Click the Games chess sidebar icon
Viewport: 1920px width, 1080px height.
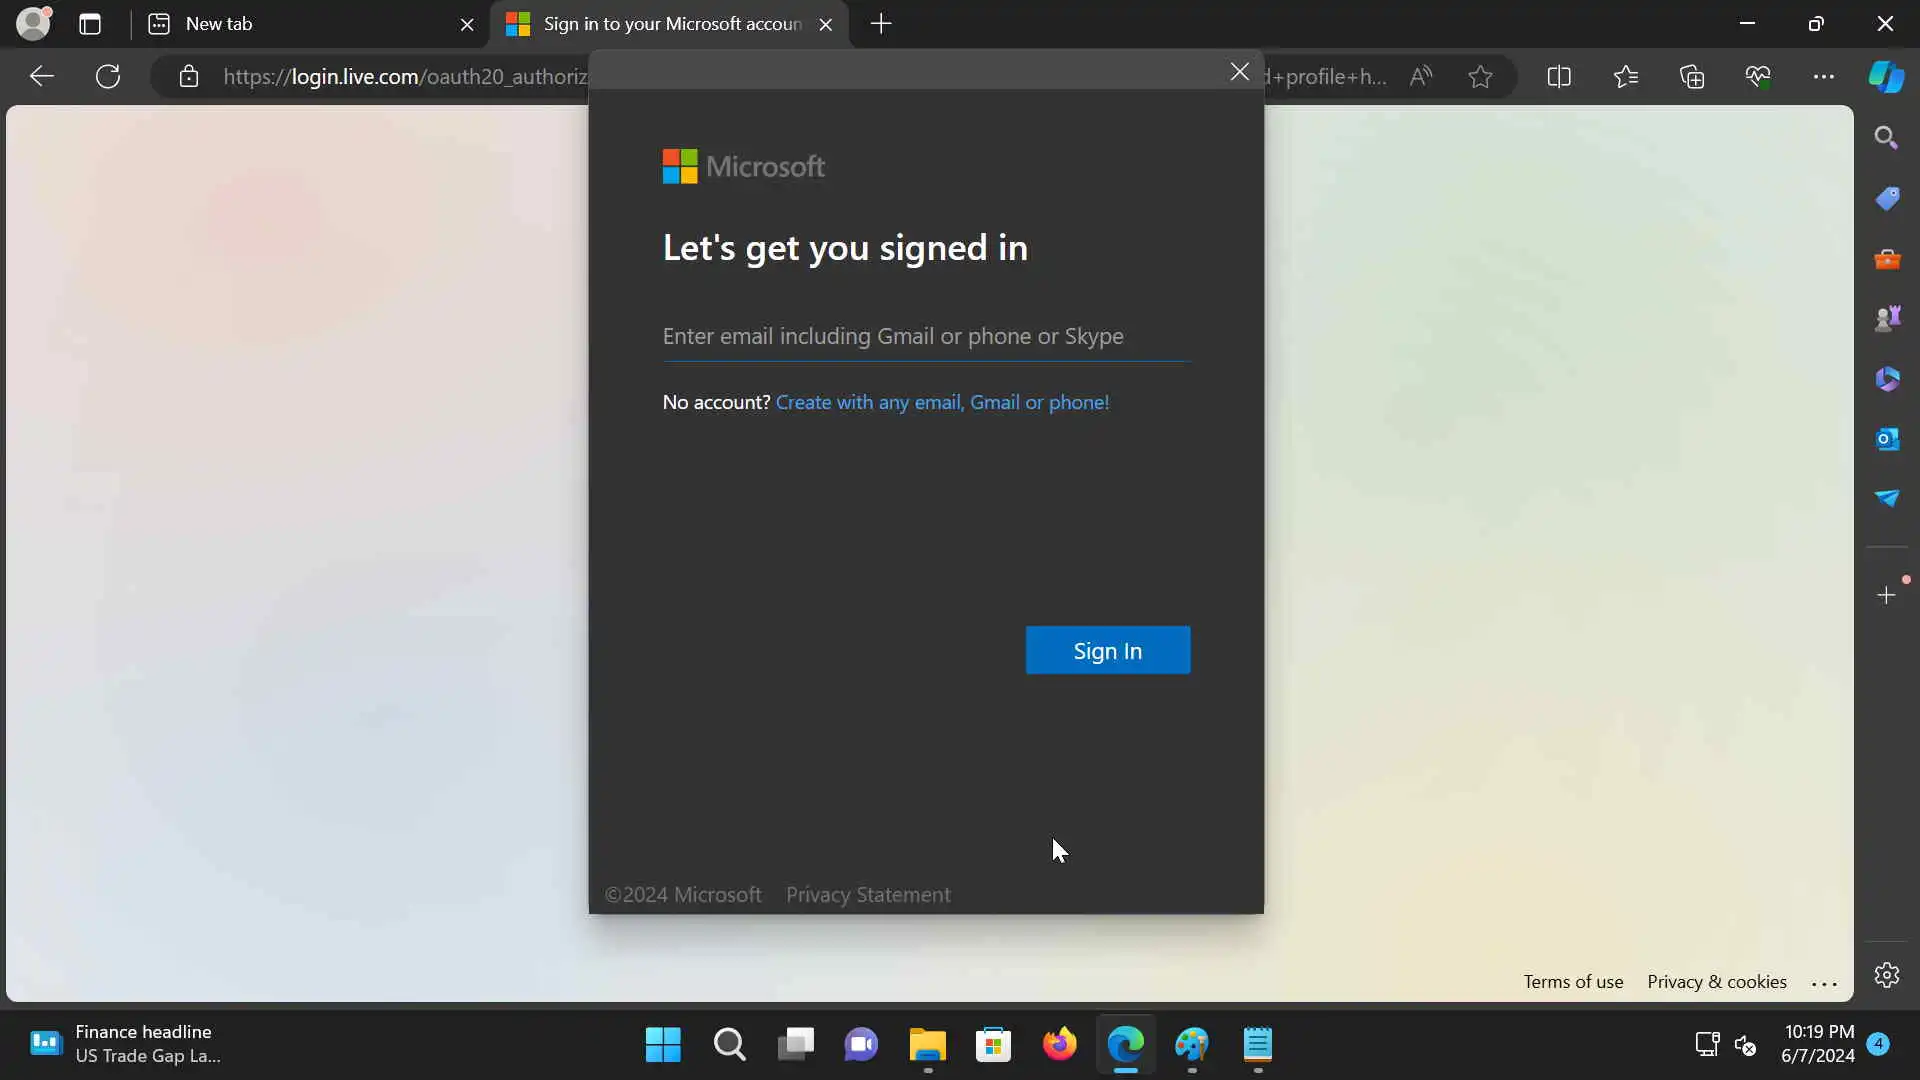(x=1886, y=319)
